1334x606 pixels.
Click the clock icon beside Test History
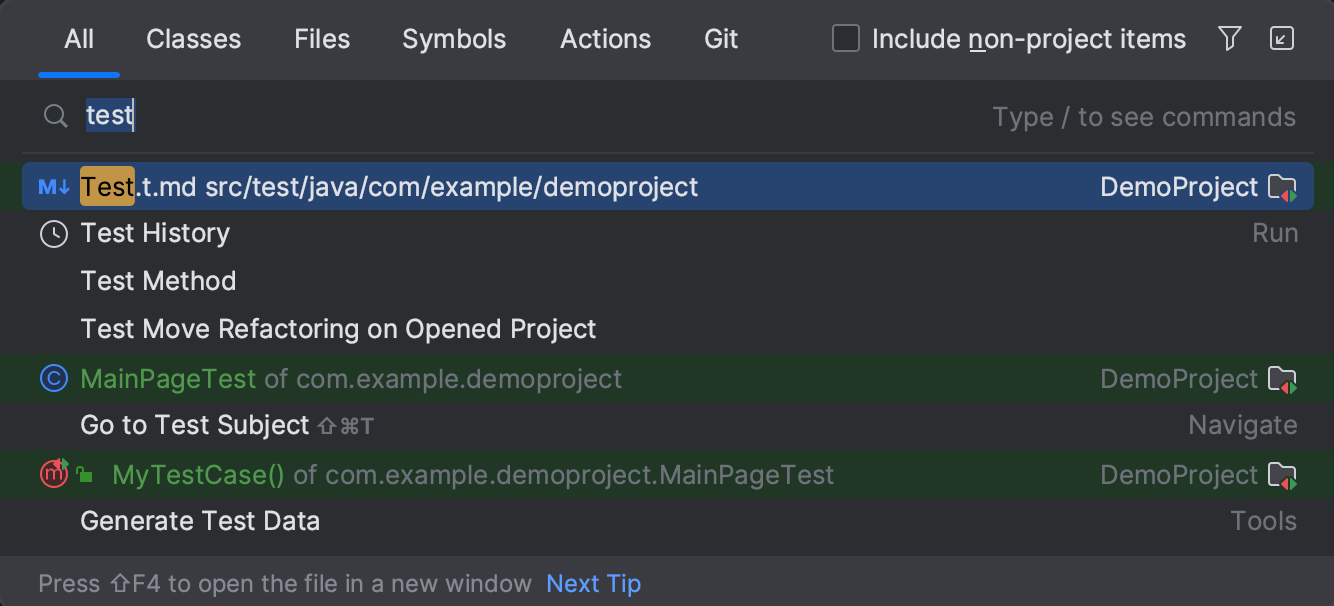(53, 234)
